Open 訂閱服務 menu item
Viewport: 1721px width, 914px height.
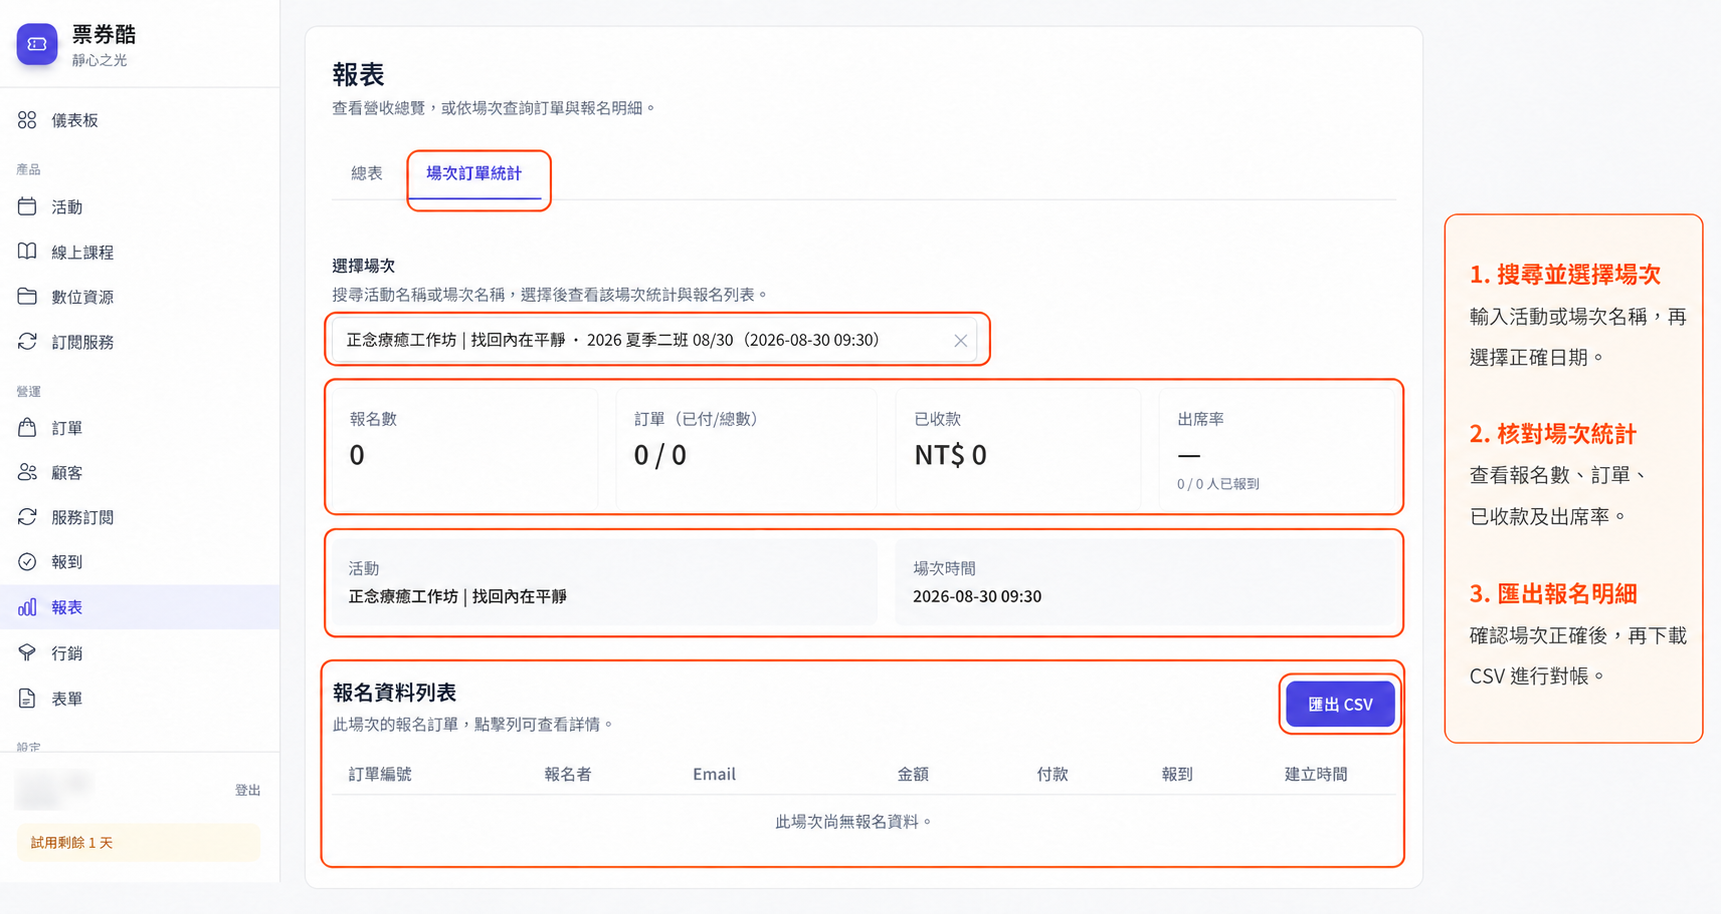140,342
